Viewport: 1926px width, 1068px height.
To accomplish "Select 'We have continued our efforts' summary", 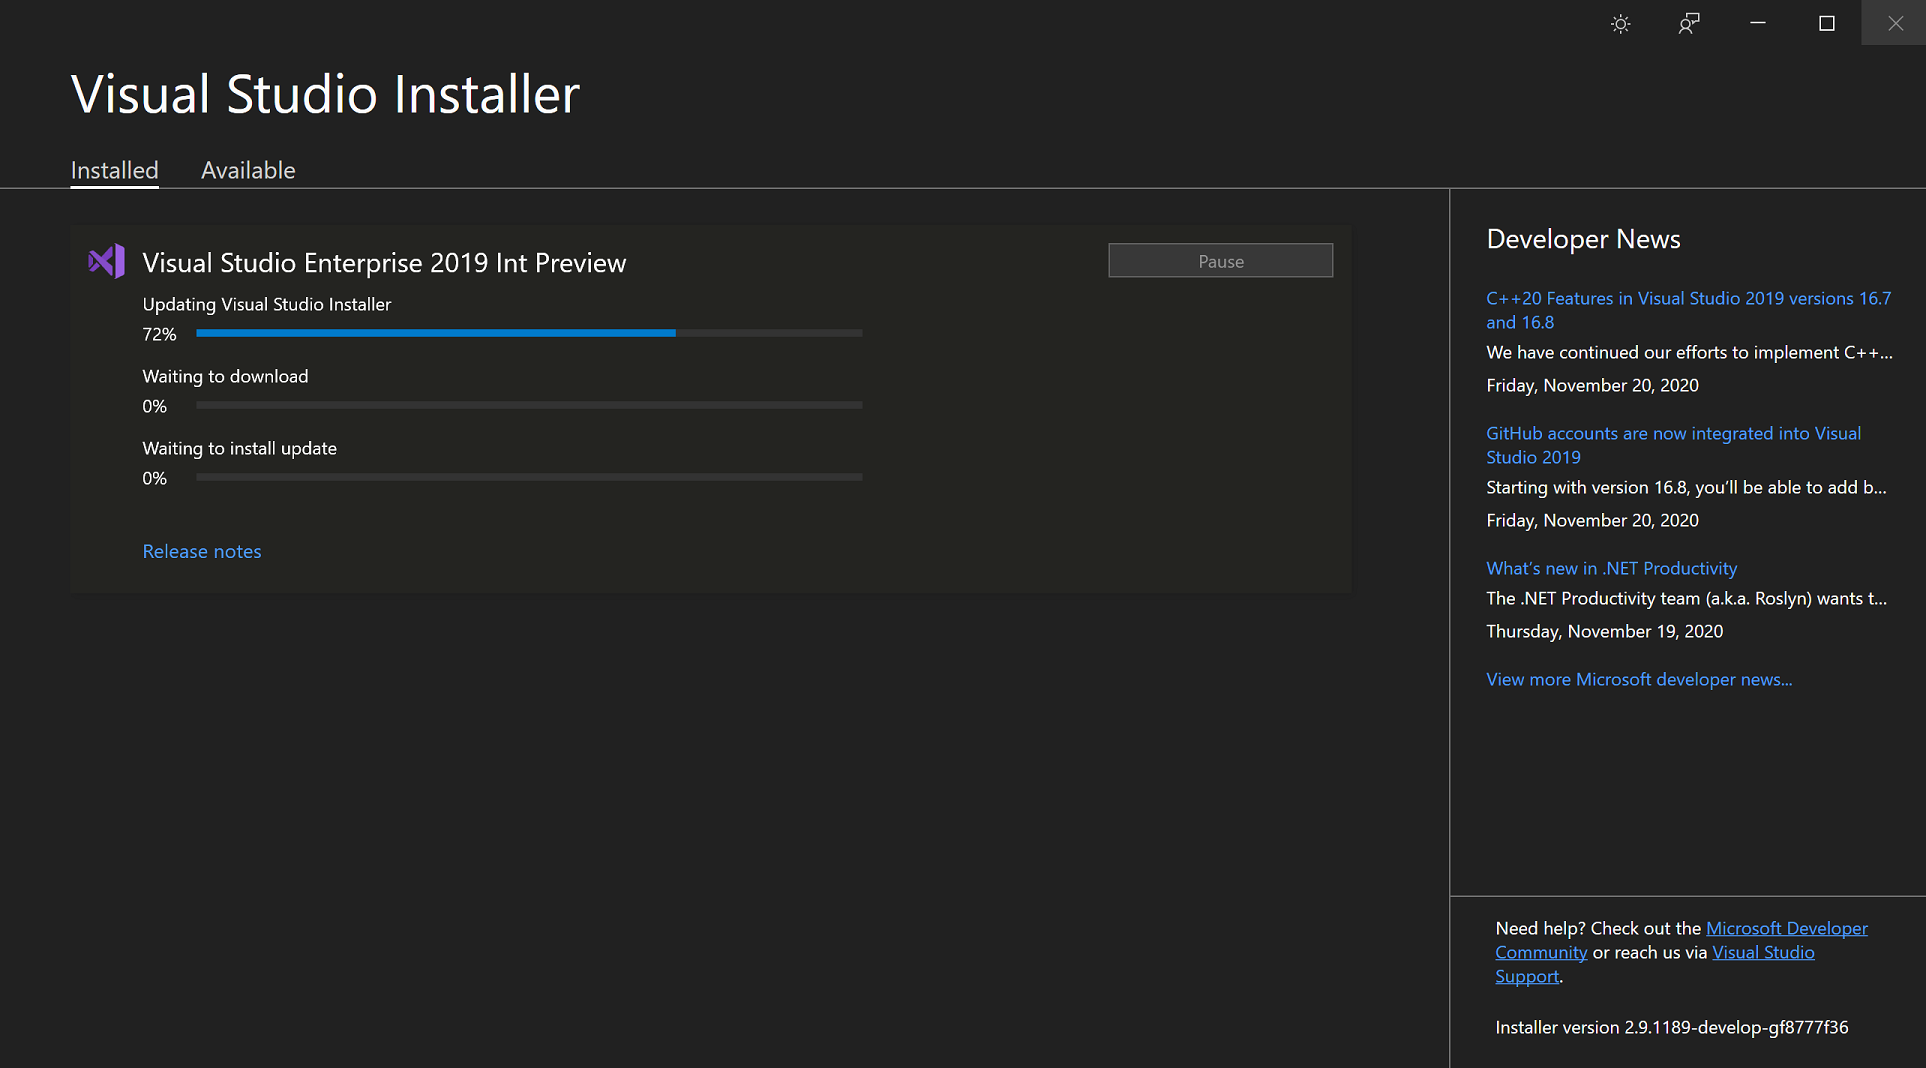I will point(1689,352).
